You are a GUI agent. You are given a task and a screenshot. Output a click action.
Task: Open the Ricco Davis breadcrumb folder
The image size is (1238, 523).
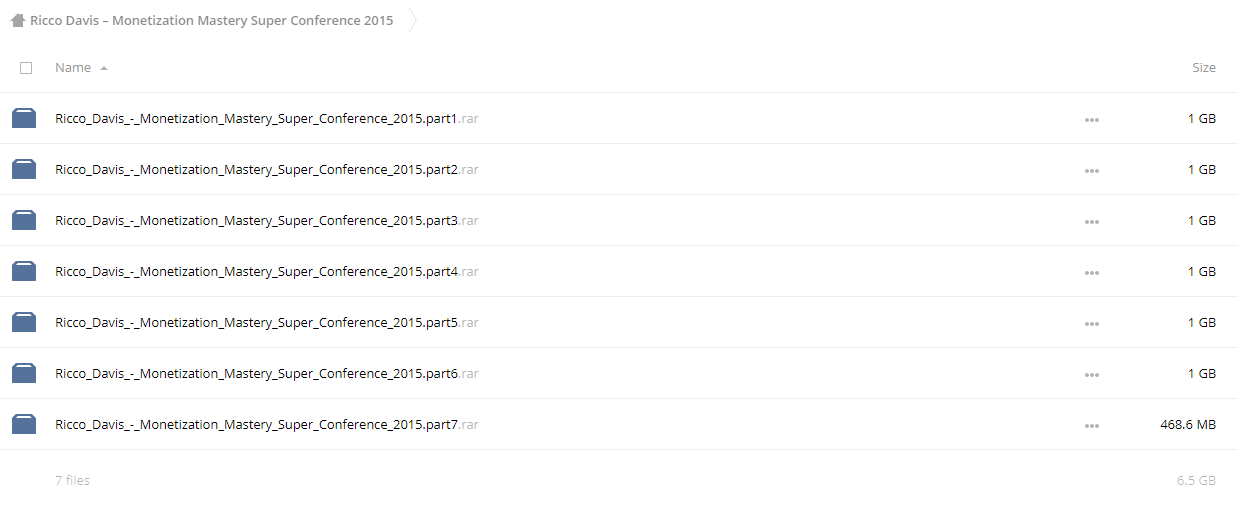(211, 20)
